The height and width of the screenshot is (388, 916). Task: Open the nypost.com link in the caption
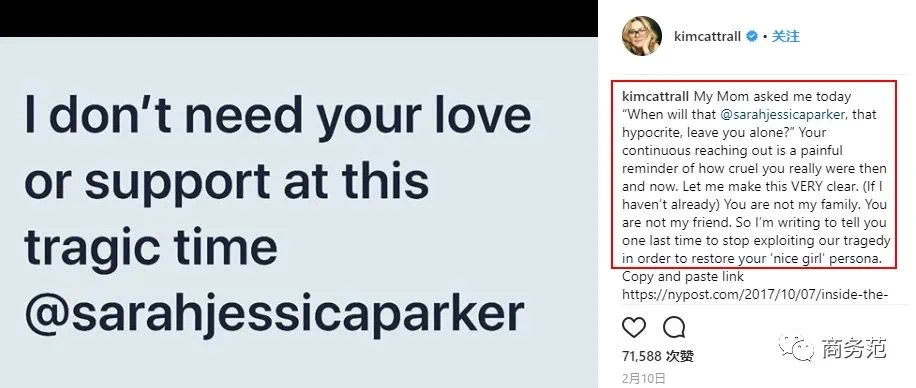point(755,295)
